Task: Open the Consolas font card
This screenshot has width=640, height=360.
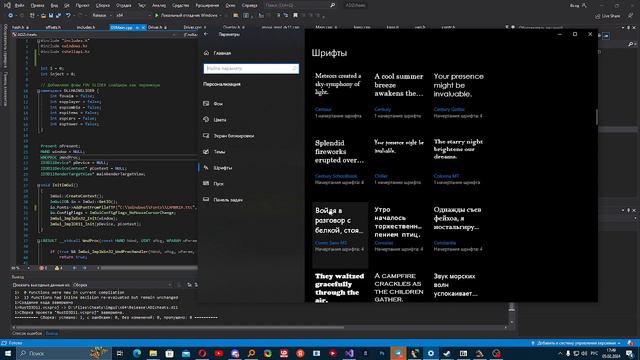Action: [399, 235]
